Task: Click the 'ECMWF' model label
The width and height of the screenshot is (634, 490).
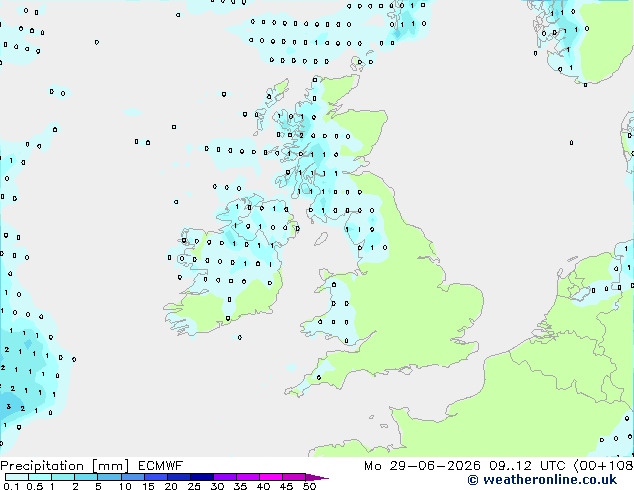Action: 161,466
